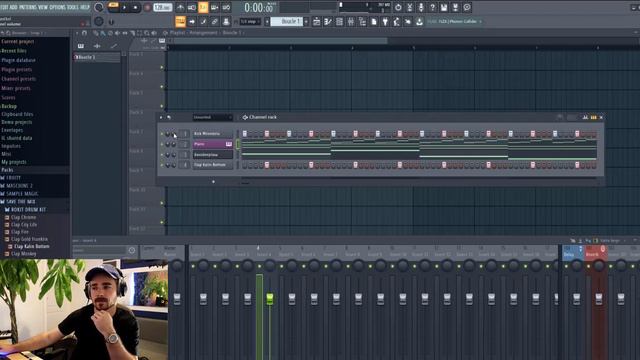The image size is (640, 360).
Task: Click the audio editor scissors icon
Action: (x=409, y=7)
